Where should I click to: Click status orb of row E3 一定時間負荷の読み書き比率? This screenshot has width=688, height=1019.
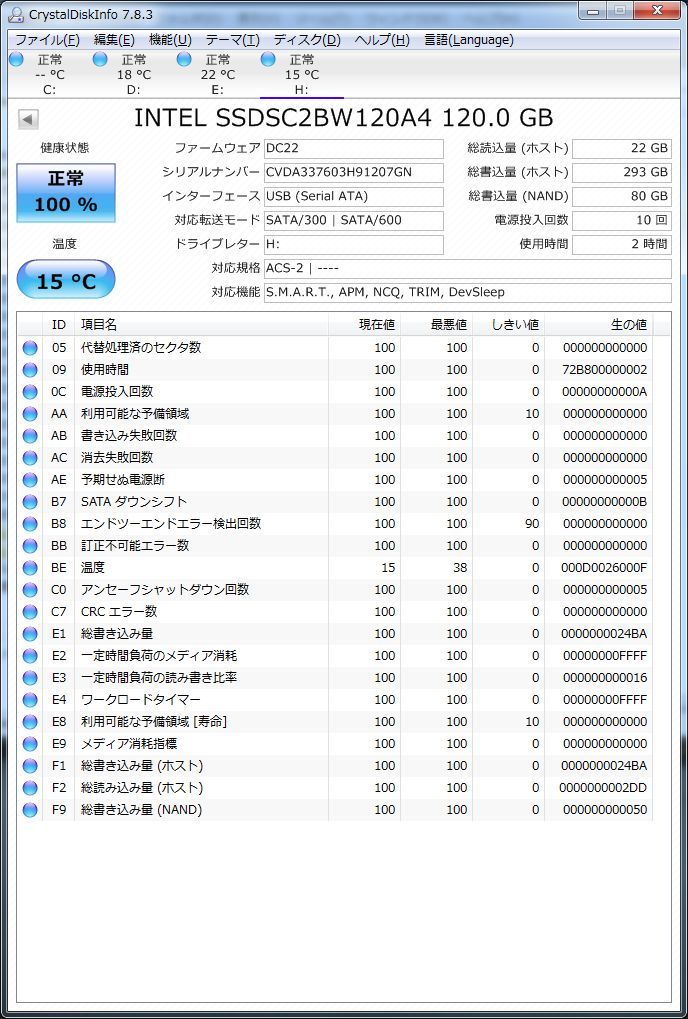(x=30, y=678)
